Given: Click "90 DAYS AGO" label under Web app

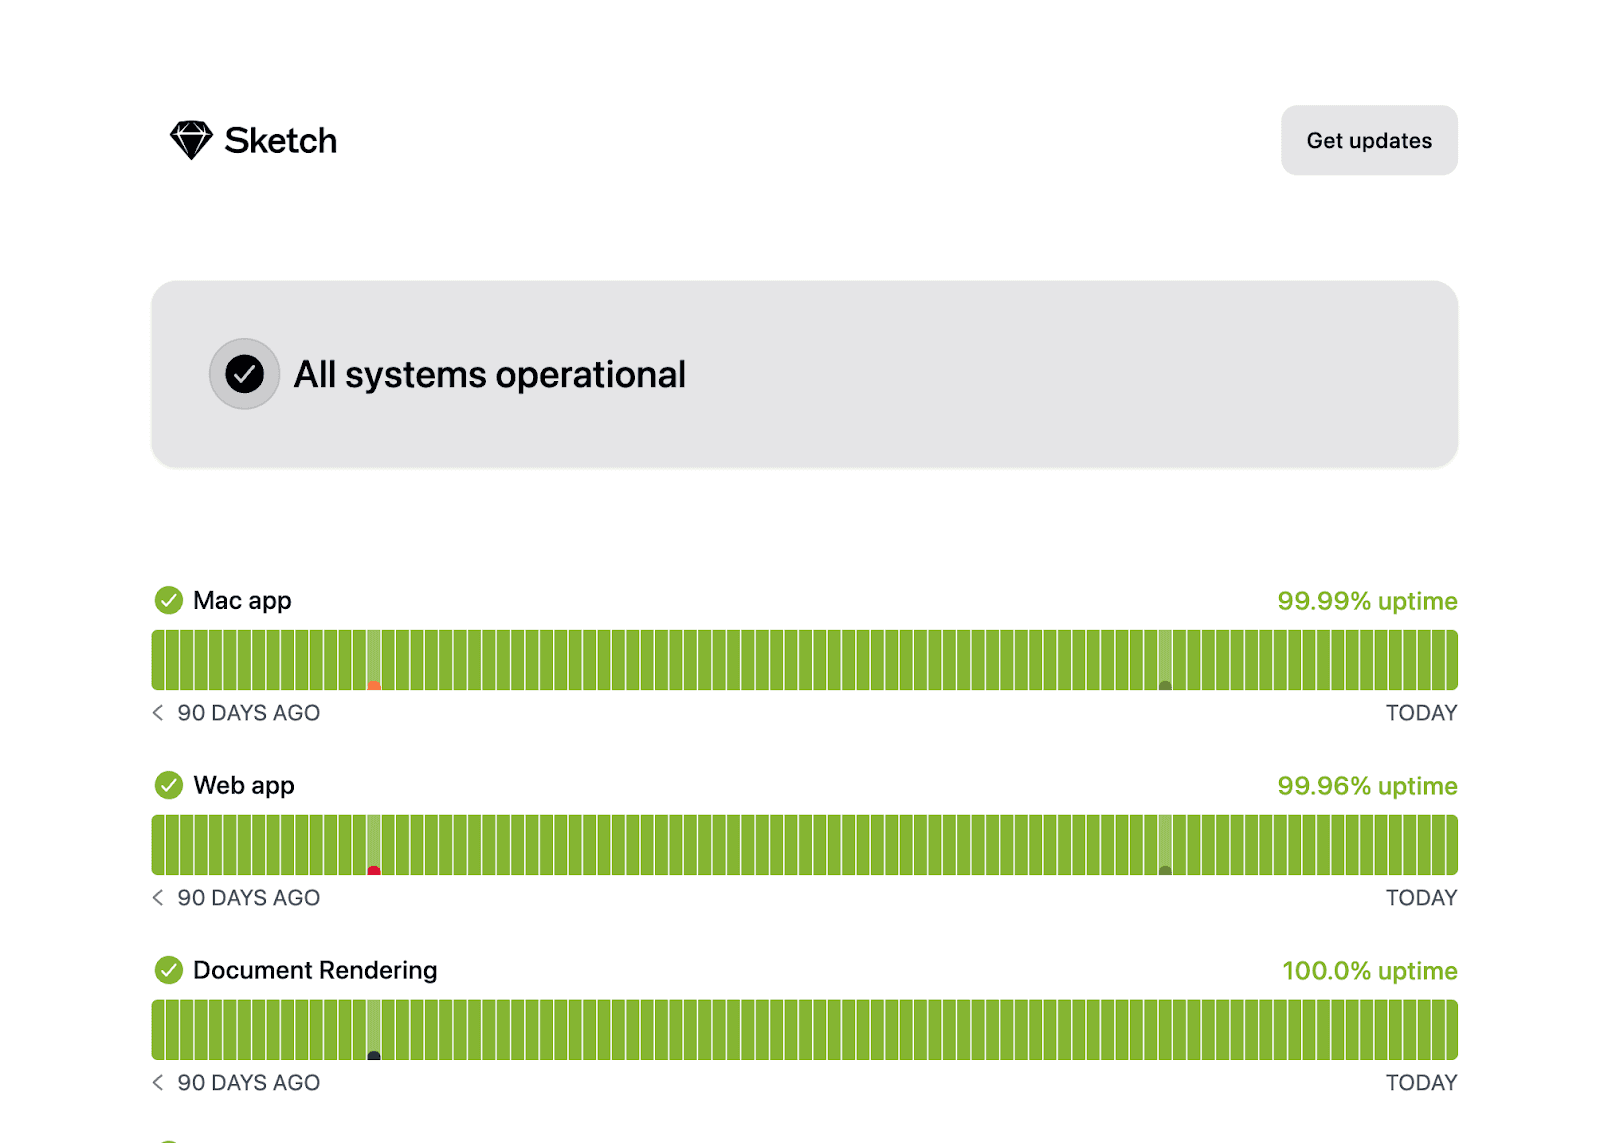Looking at the screenshot, I should [249, 898].
